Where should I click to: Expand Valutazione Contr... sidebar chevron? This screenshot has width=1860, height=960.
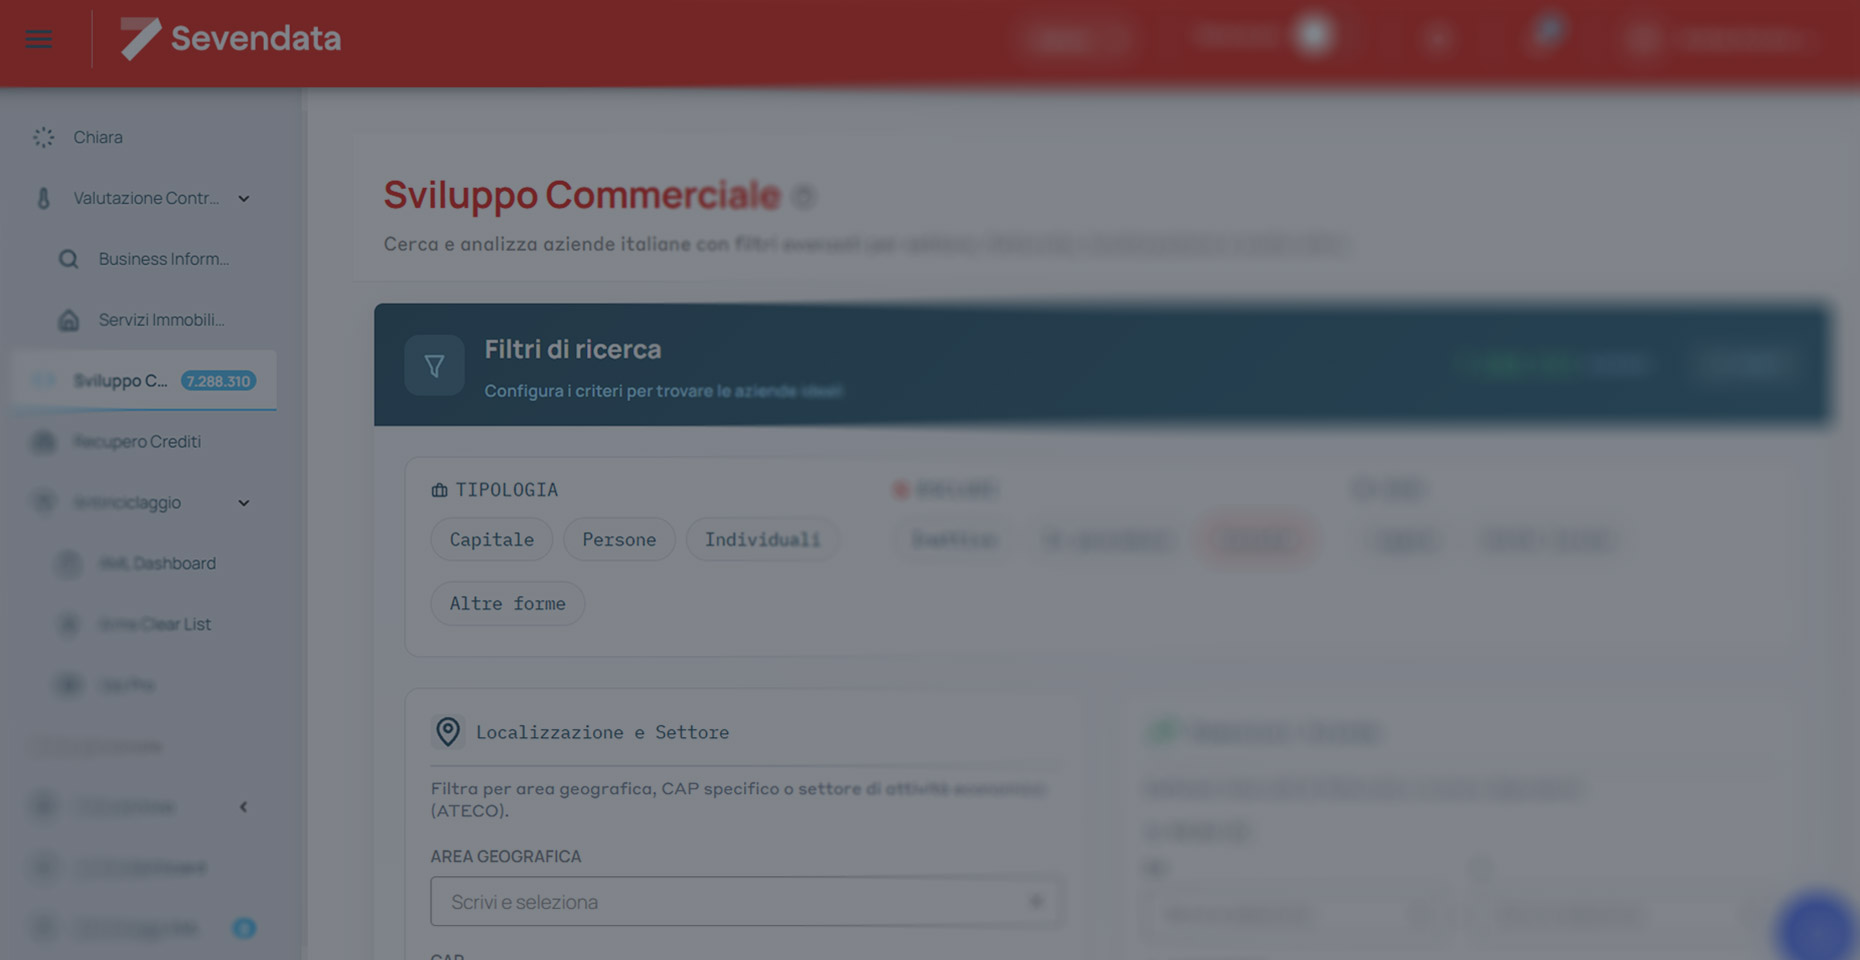pyautogui.click(x=244, y=199)
